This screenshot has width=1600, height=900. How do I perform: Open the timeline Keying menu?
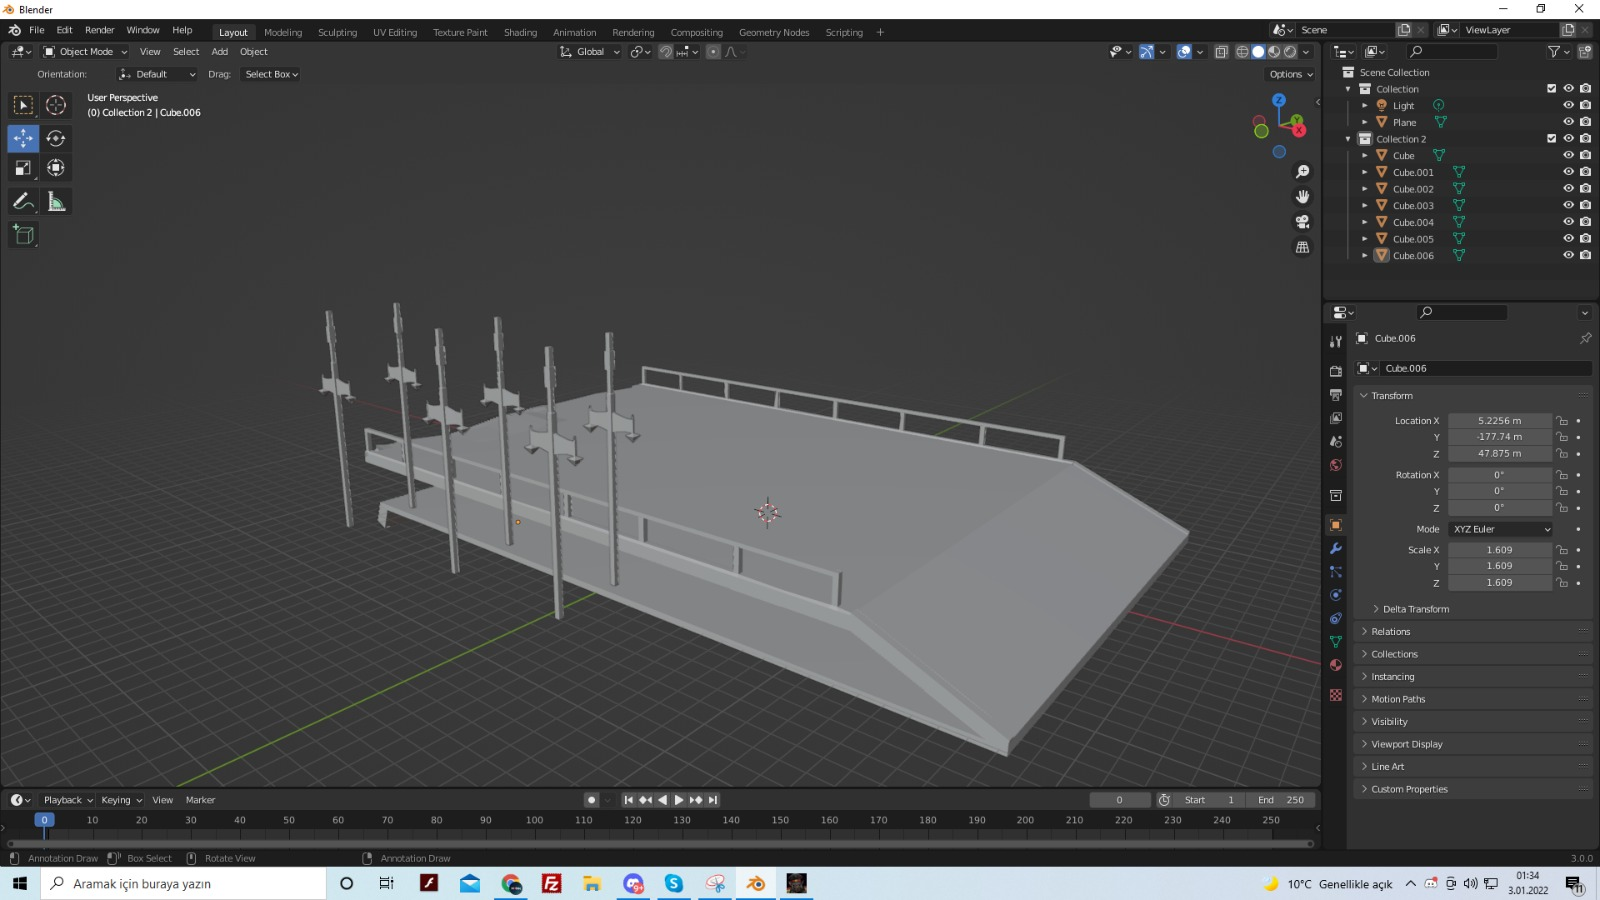[x=121, y=800]
